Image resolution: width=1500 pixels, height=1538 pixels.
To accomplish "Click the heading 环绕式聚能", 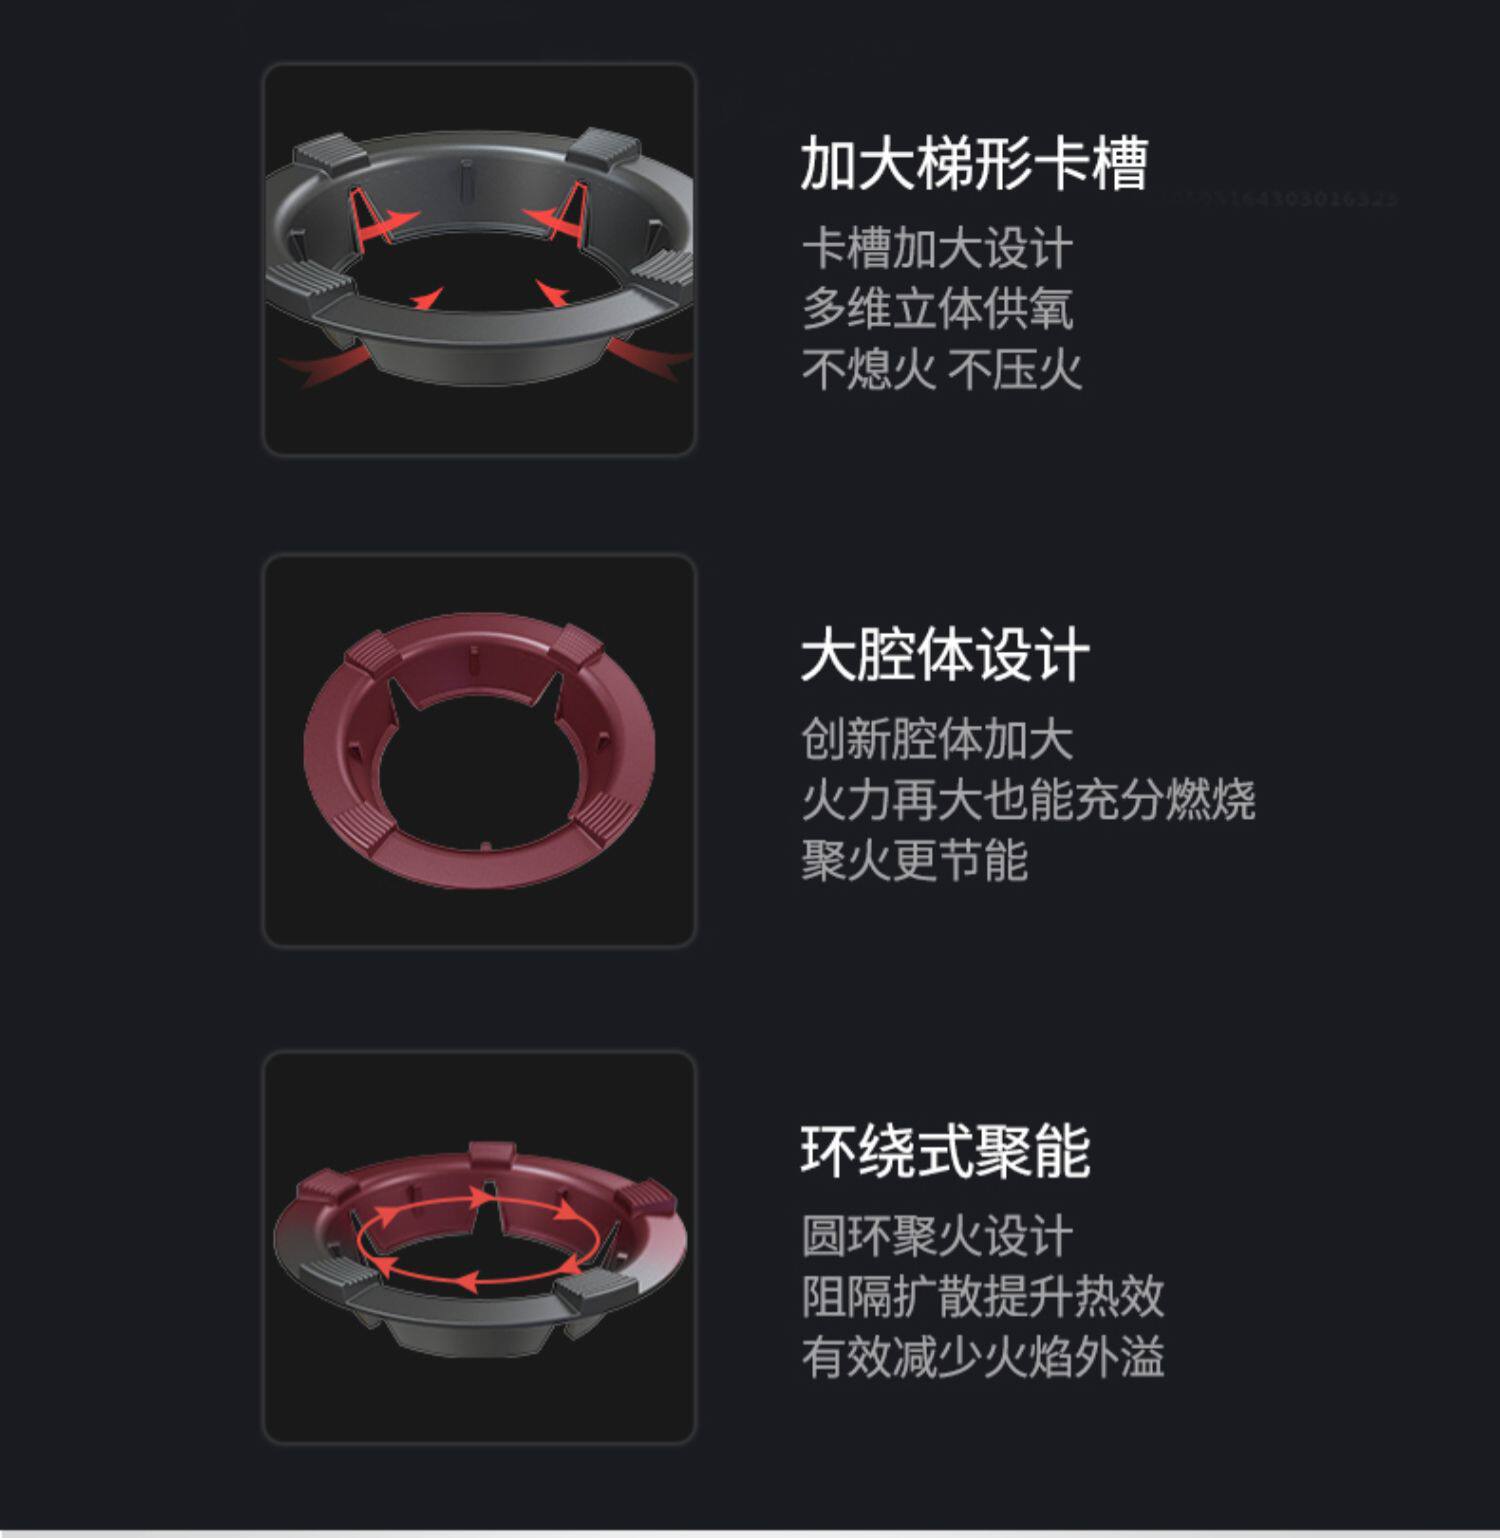I will pyautogui.click(x=945, y=1151).
